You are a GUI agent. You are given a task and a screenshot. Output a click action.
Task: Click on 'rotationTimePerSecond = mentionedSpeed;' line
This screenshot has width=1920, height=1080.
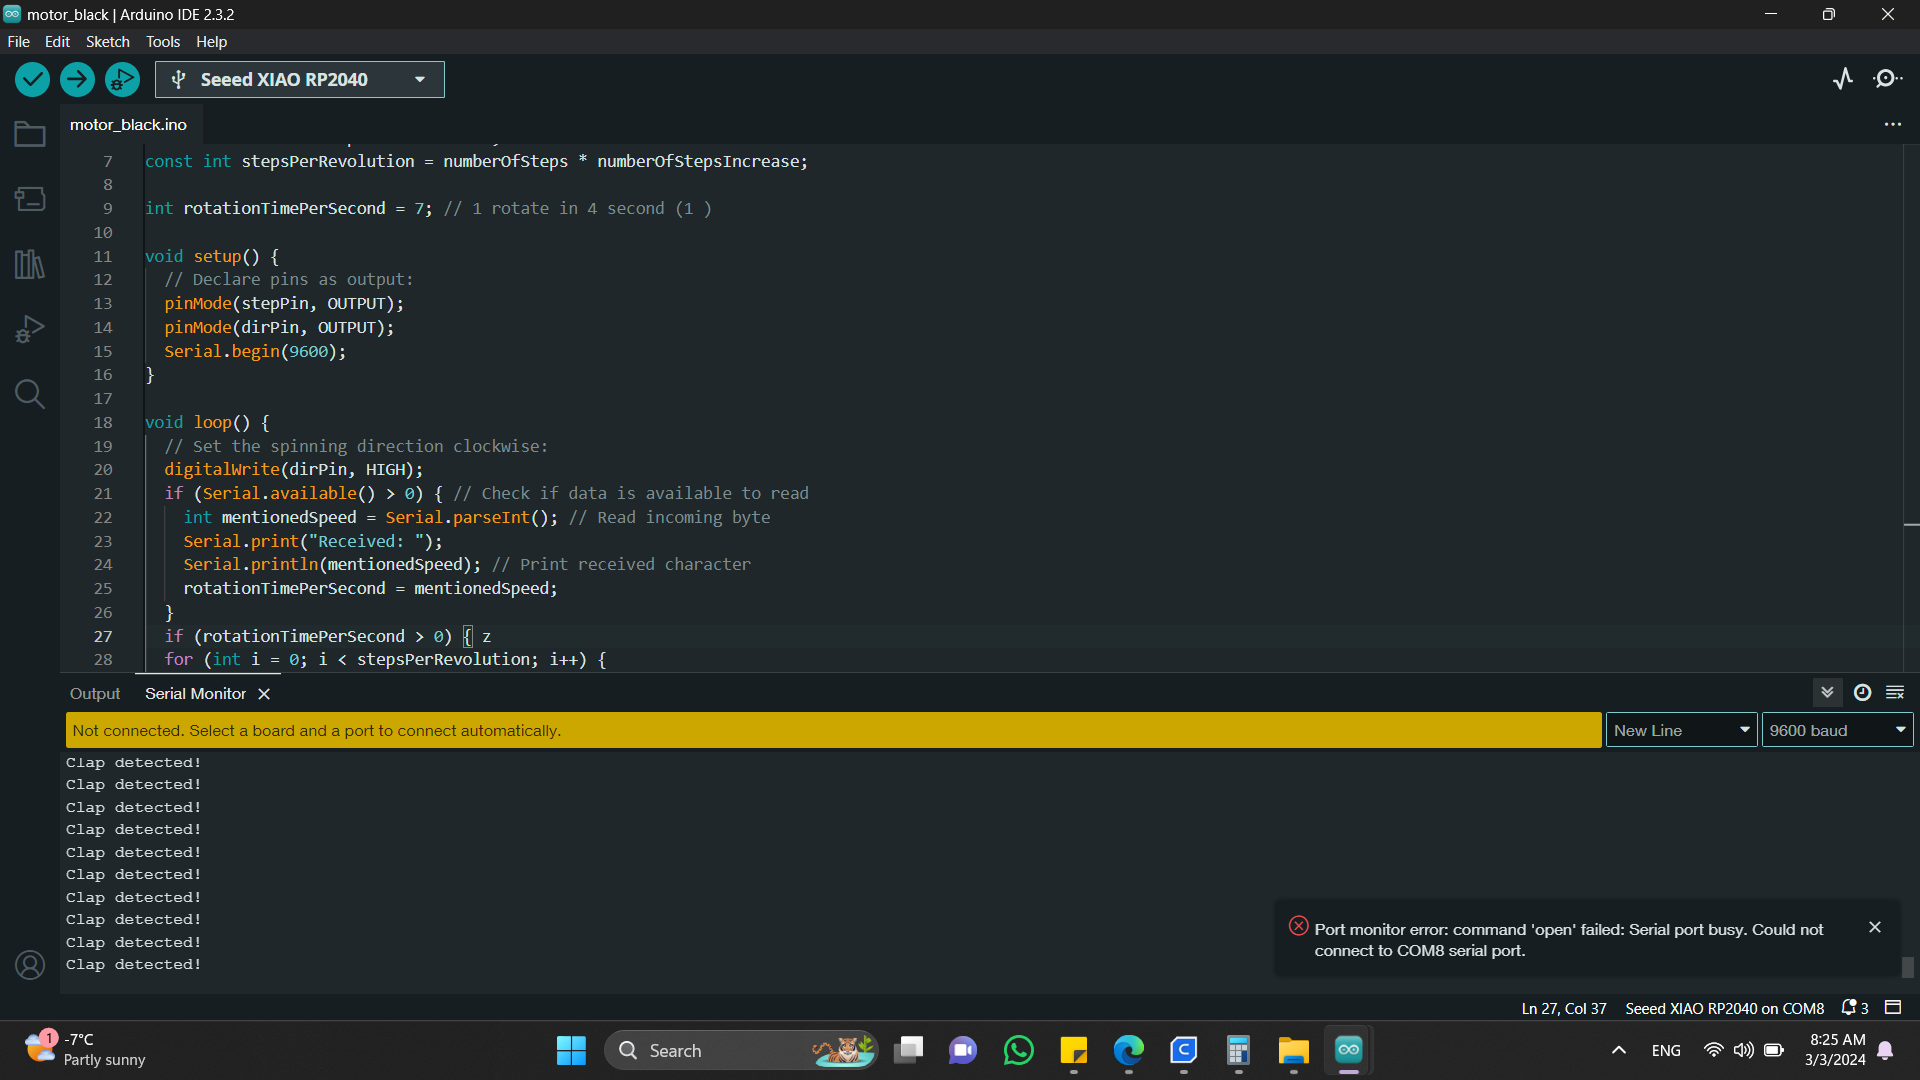pos(370,589)
